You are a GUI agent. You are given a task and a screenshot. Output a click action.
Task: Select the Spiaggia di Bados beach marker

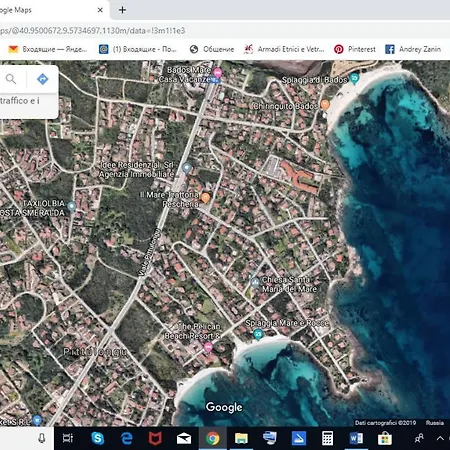pyautogui.click(x=354, y=79)
